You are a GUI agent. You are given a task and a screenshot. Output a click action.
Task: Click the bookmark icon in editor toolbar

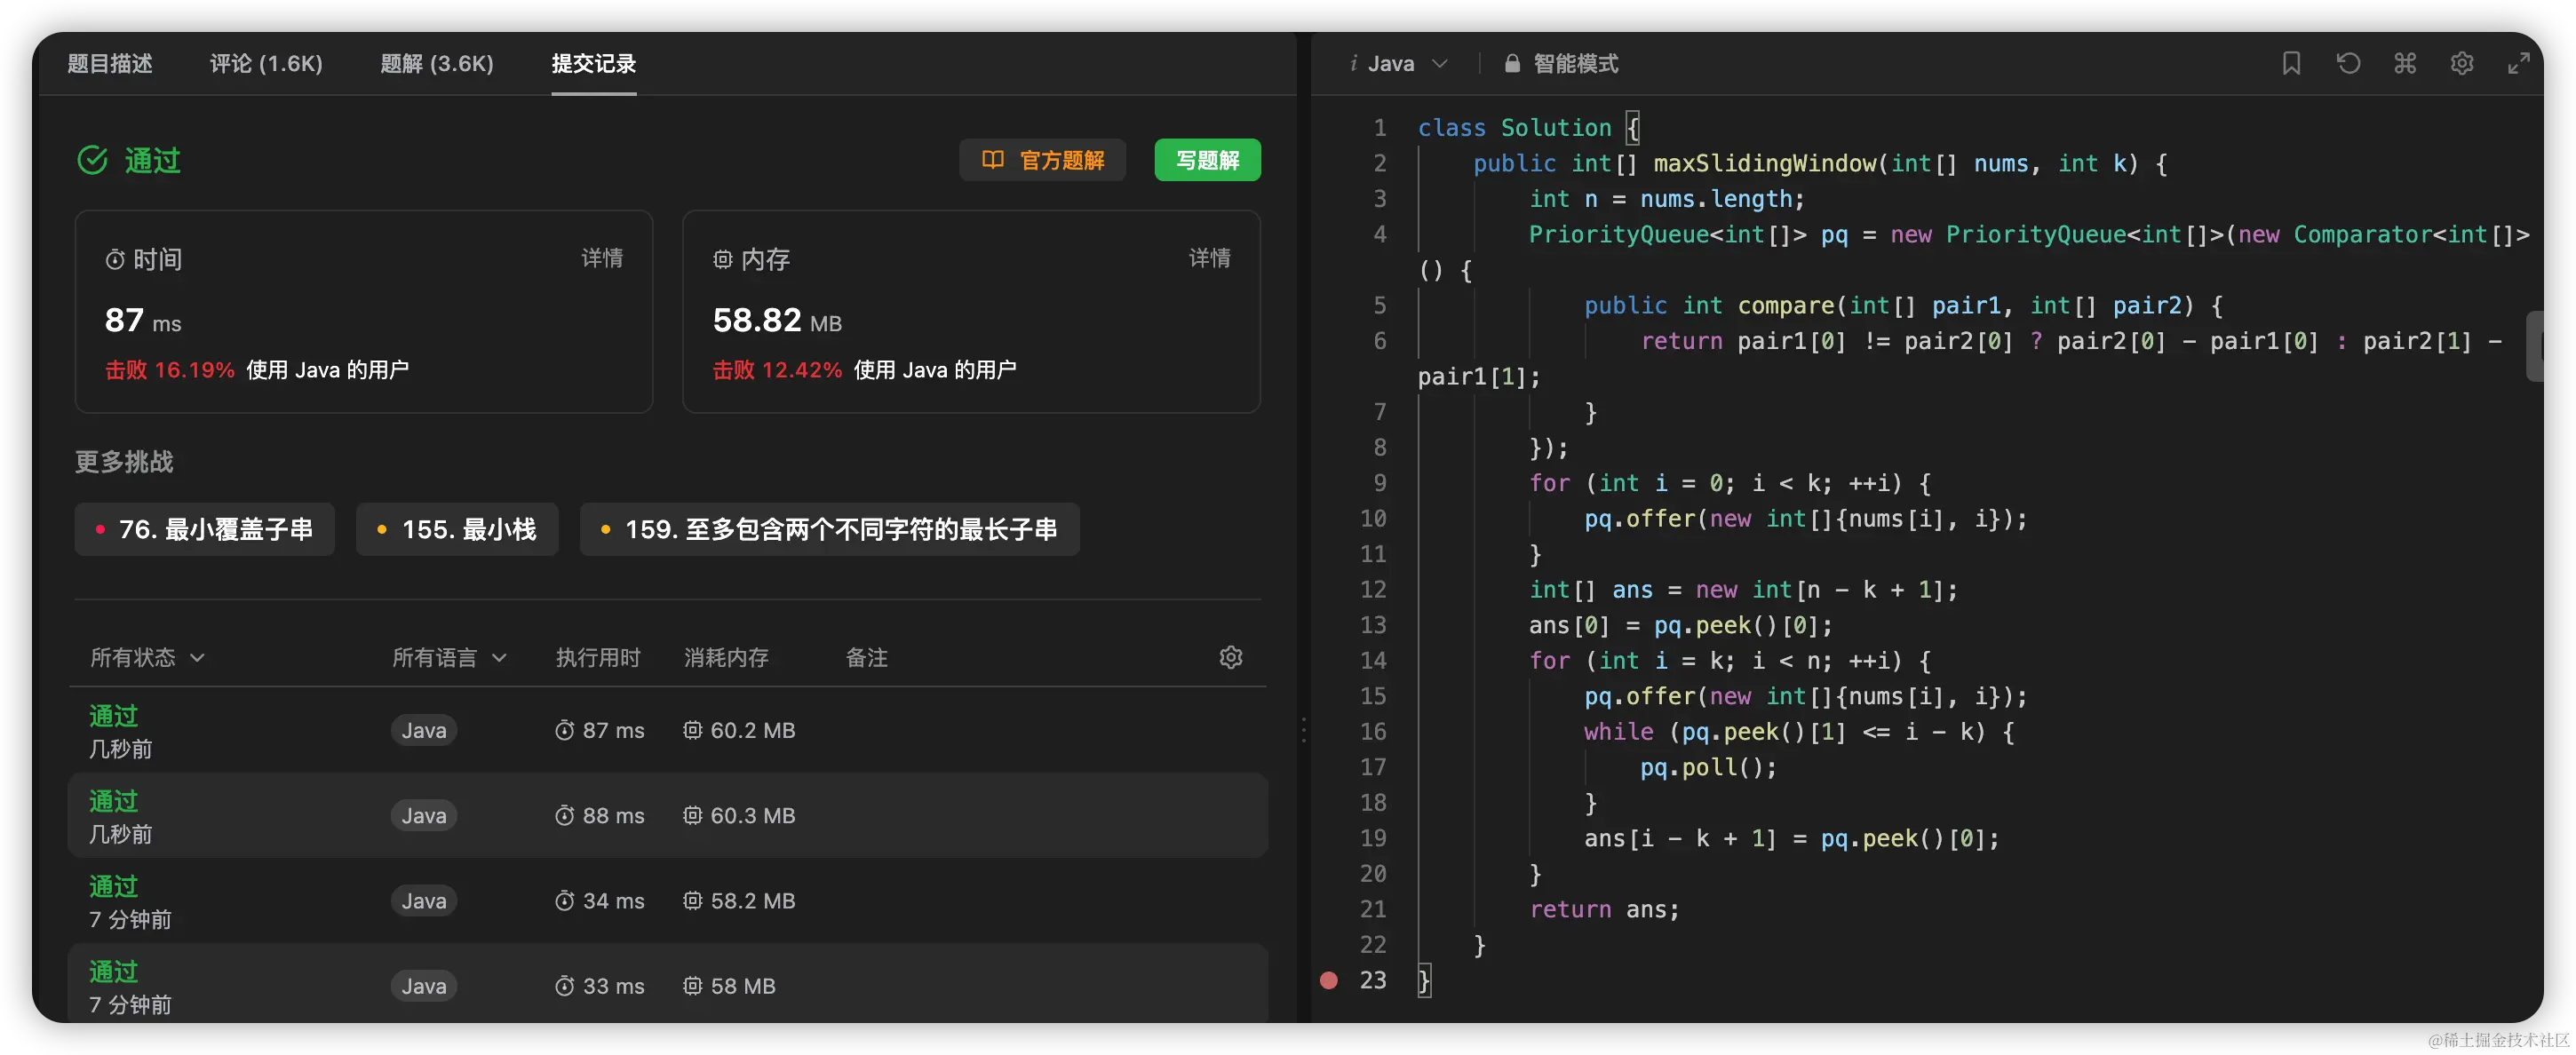2291,64
